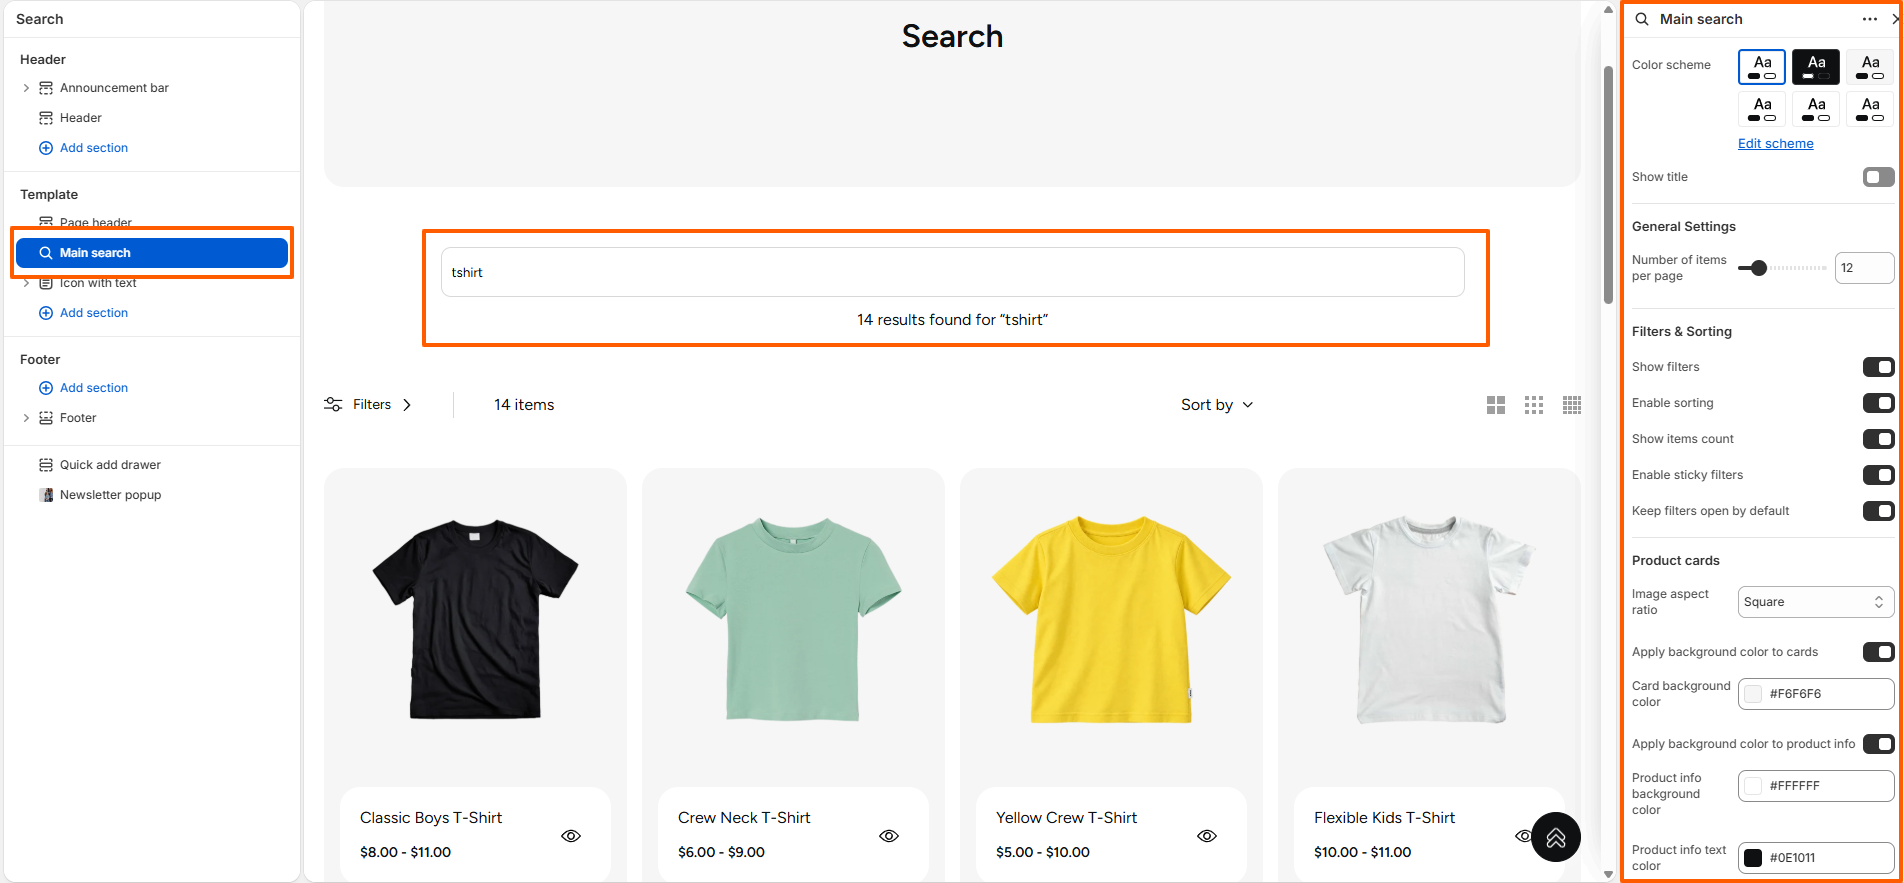The image size is (1904, 883).
Task: Select the dark black color scheme
Action: pos(1816,67)
